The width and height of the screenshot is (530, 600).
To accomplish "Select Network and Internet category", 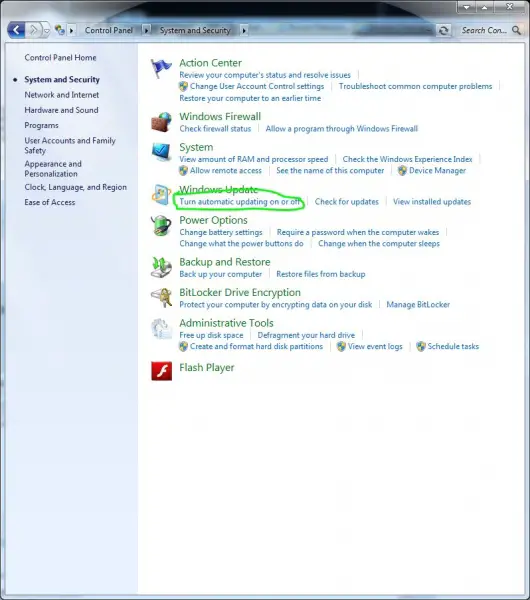I will (62, 95).
